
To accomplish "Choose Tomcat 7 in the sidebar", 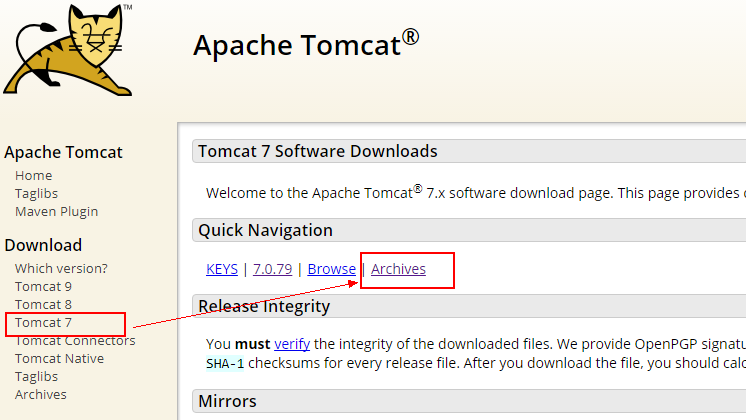I will pos(43,322).
